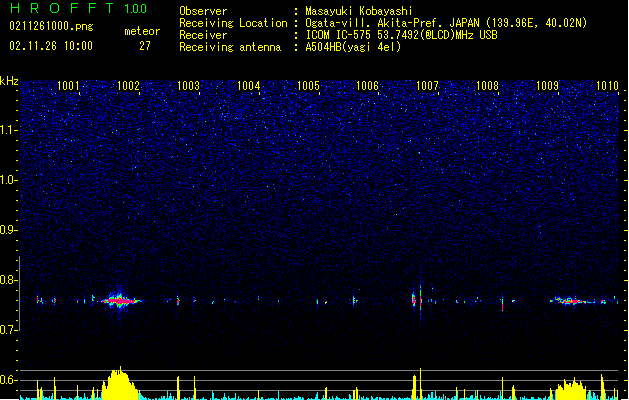Click time marker 1004

248,86
